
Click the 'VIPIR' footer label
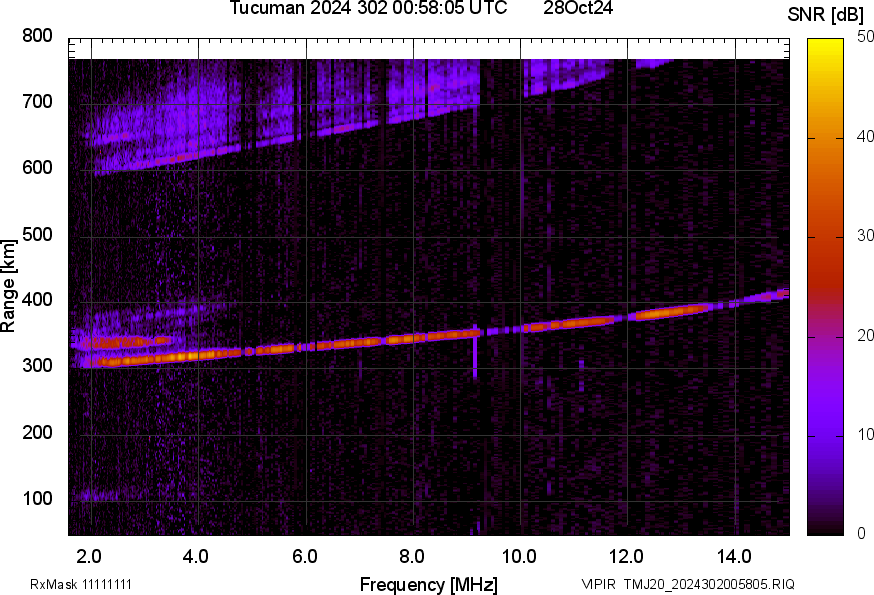599,584
